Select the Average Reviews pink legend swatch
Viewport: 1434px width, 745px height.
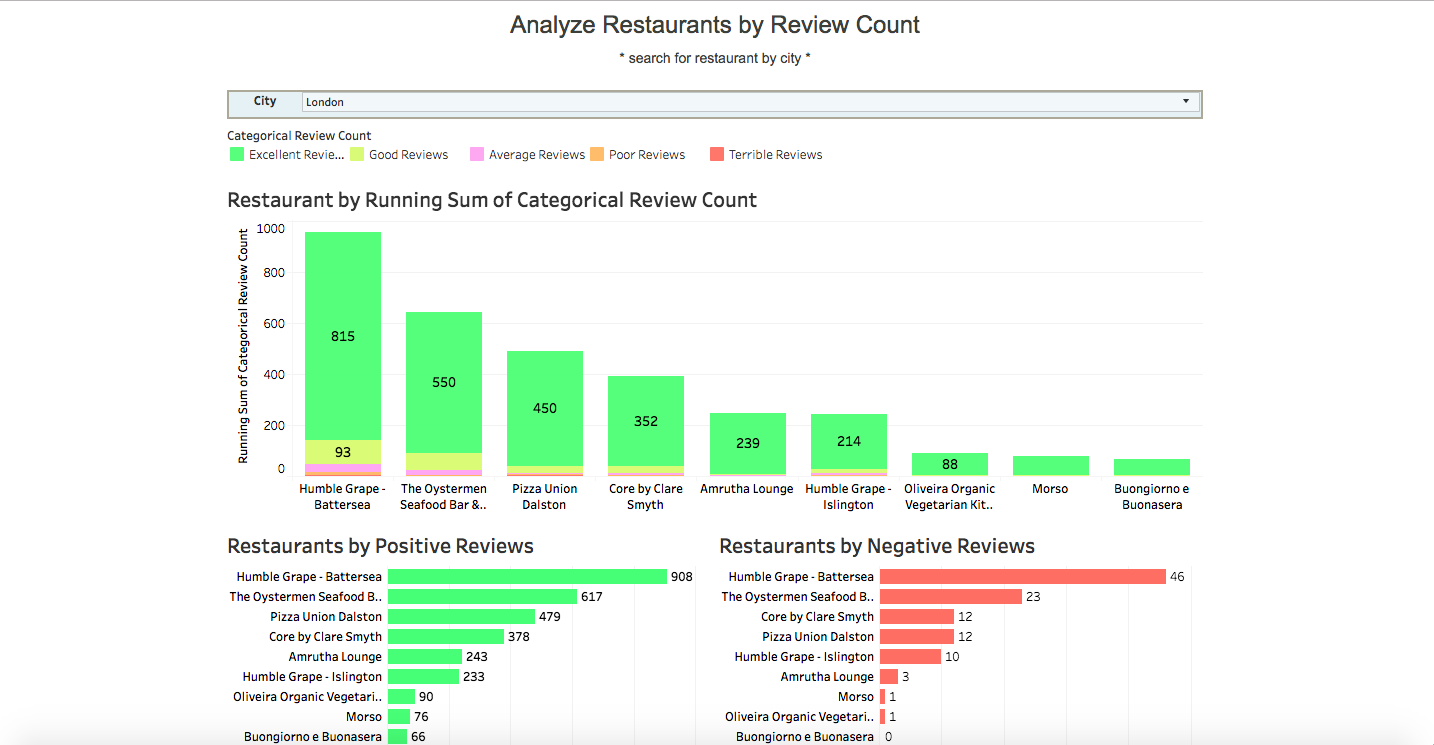[477, 154]
